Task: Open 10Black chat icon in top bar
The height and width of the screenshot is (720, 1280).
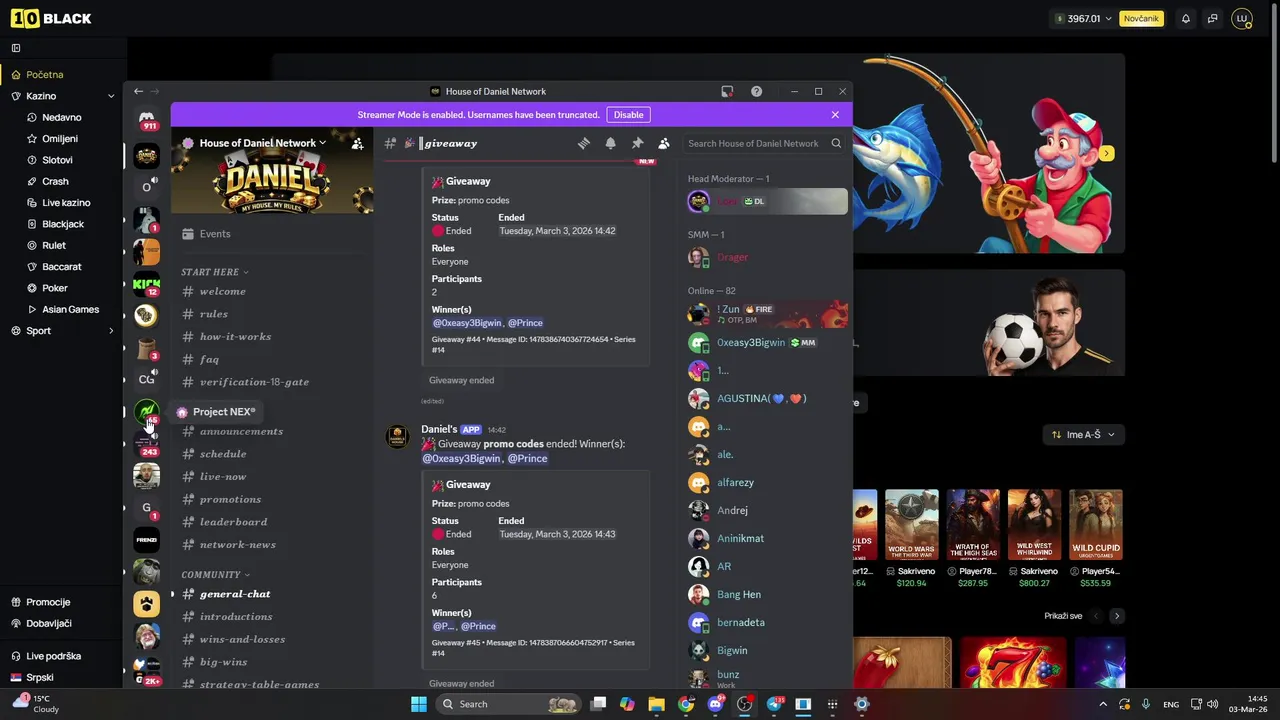Action: coord(1212,18)
